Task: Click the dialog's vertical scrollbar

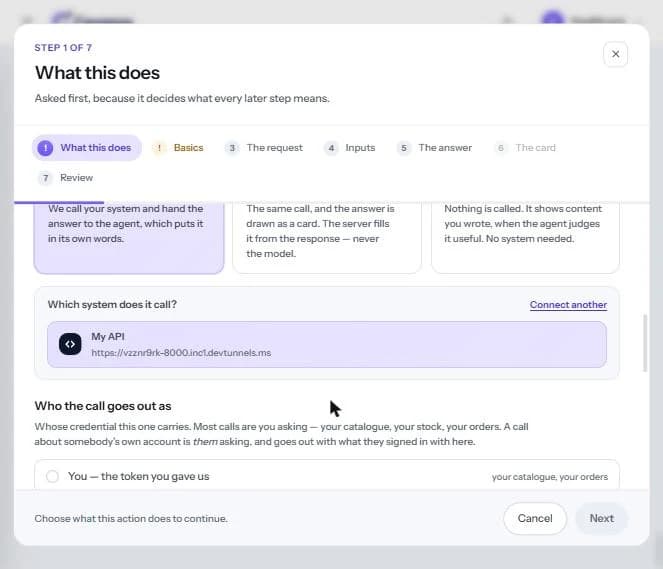Action: coord(645,343)
